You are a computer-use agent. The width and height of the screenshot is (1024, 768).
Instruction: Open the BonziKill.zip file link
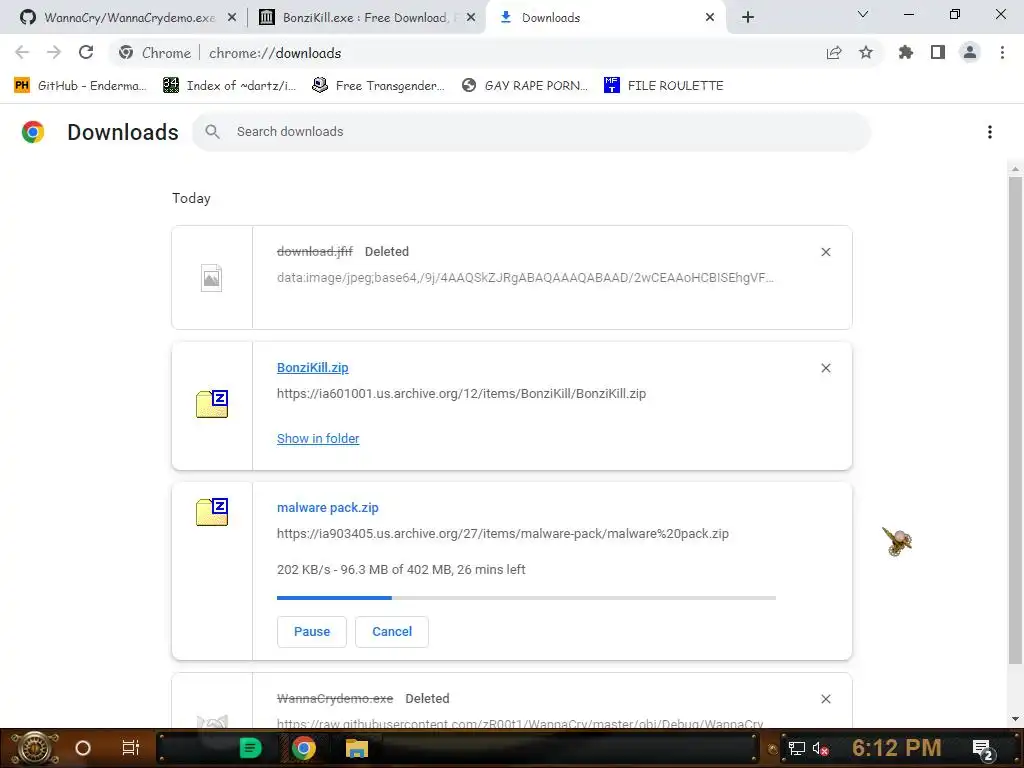coord(313,368)
